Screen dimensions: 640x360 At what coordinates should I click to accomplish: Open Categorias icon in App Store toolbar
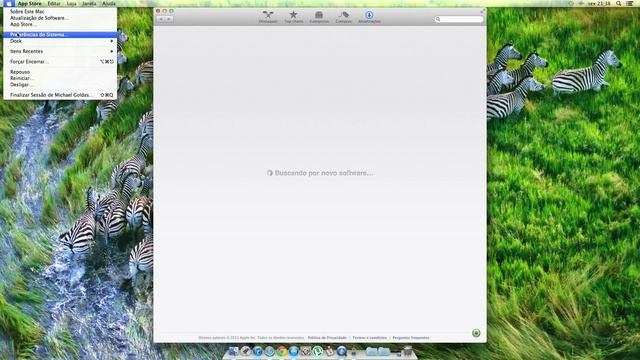pos(319,17)
